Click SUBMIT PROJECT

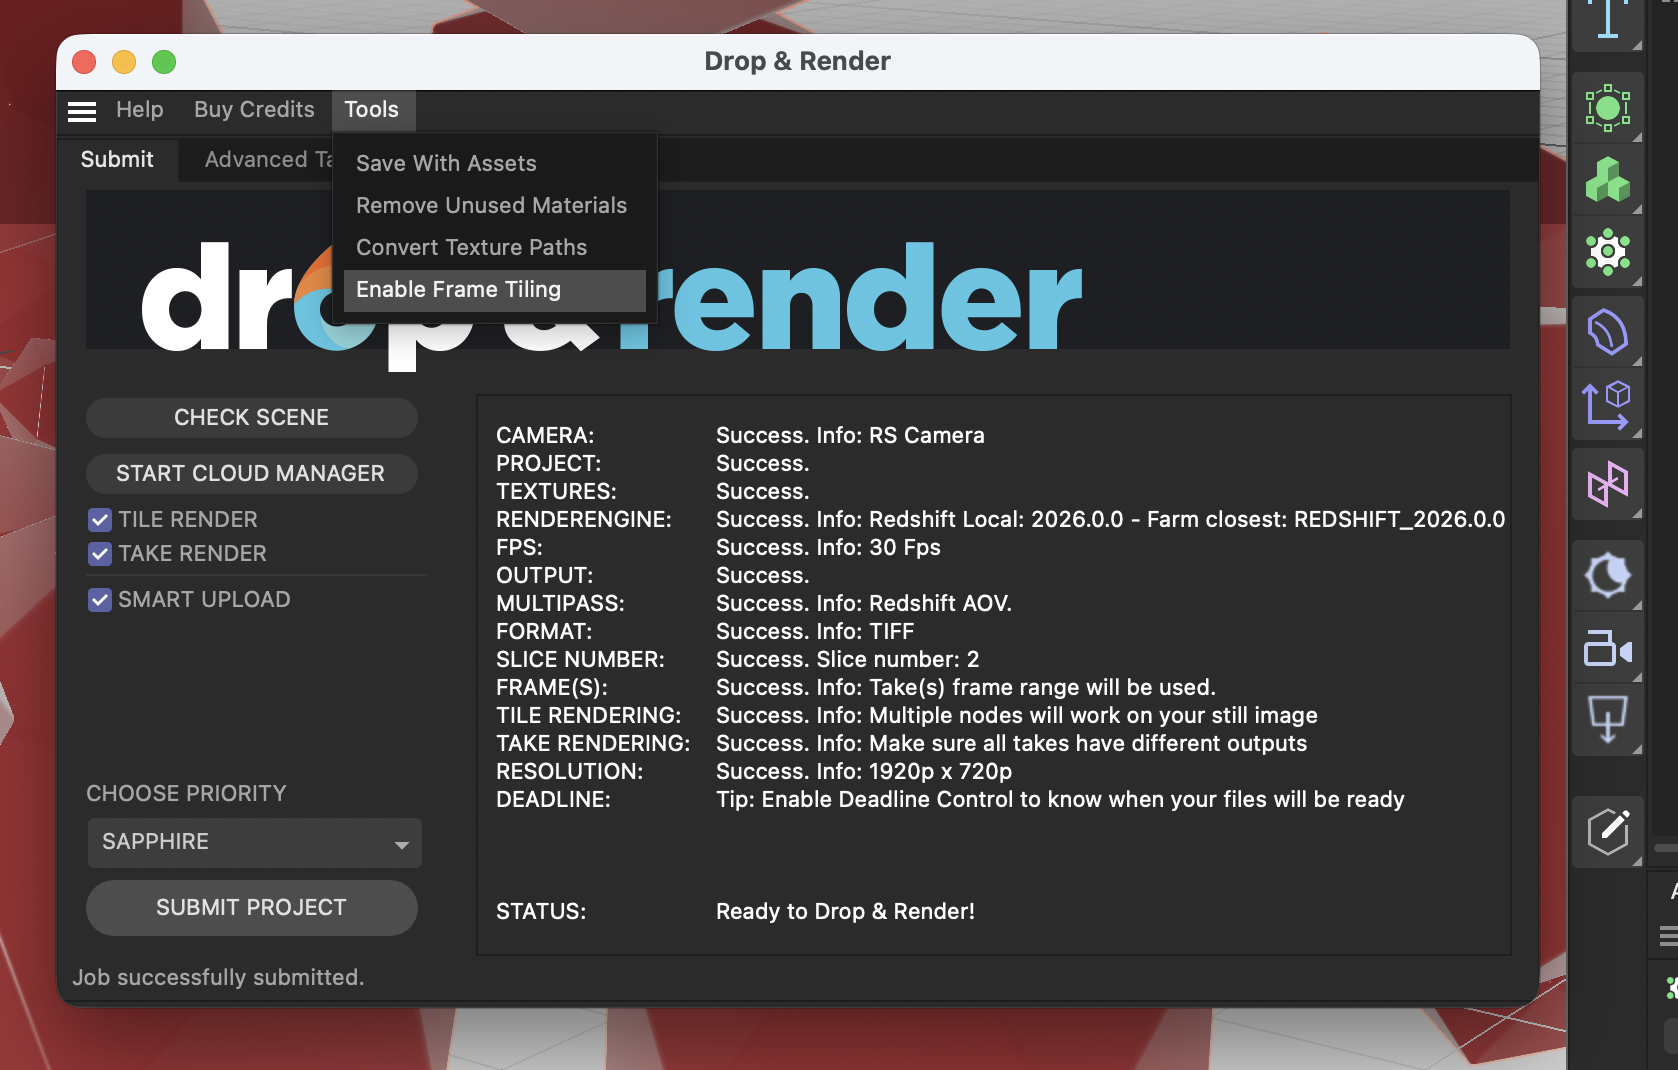(251, 907)
